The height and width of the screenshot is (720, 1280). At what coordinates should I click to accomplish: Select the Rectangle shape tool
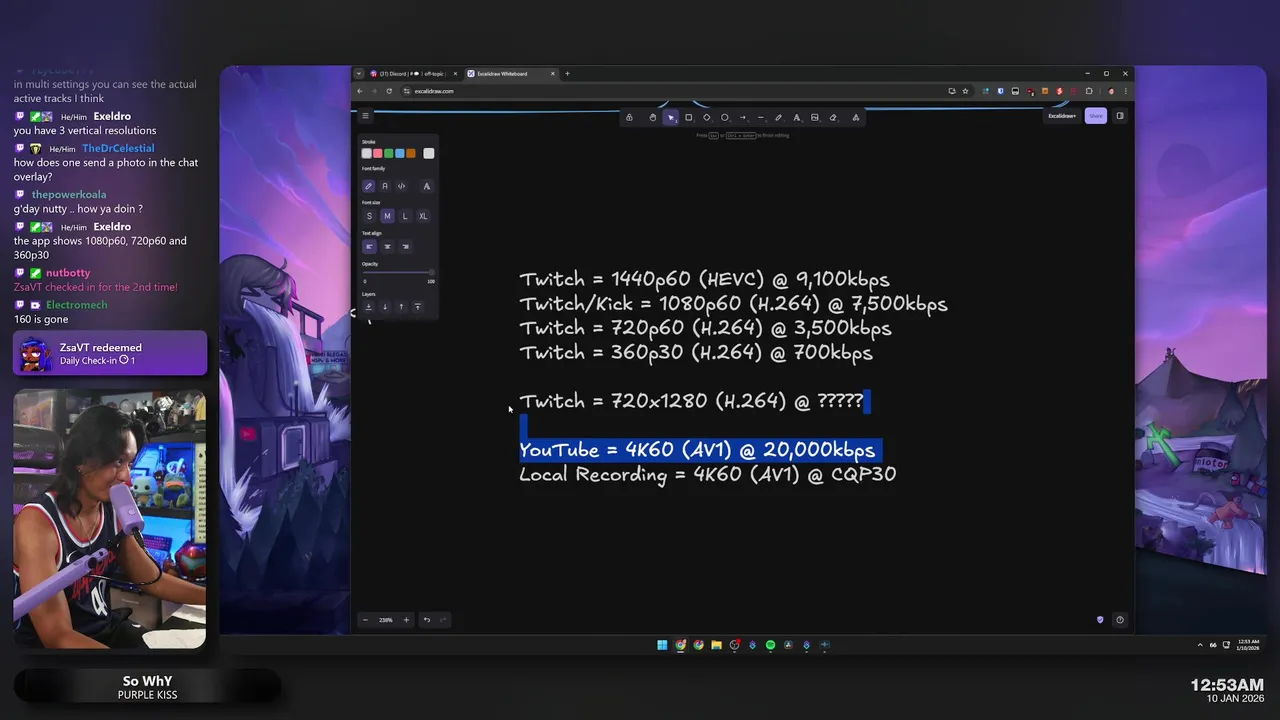pyautogui.click(x=688, y=117)
